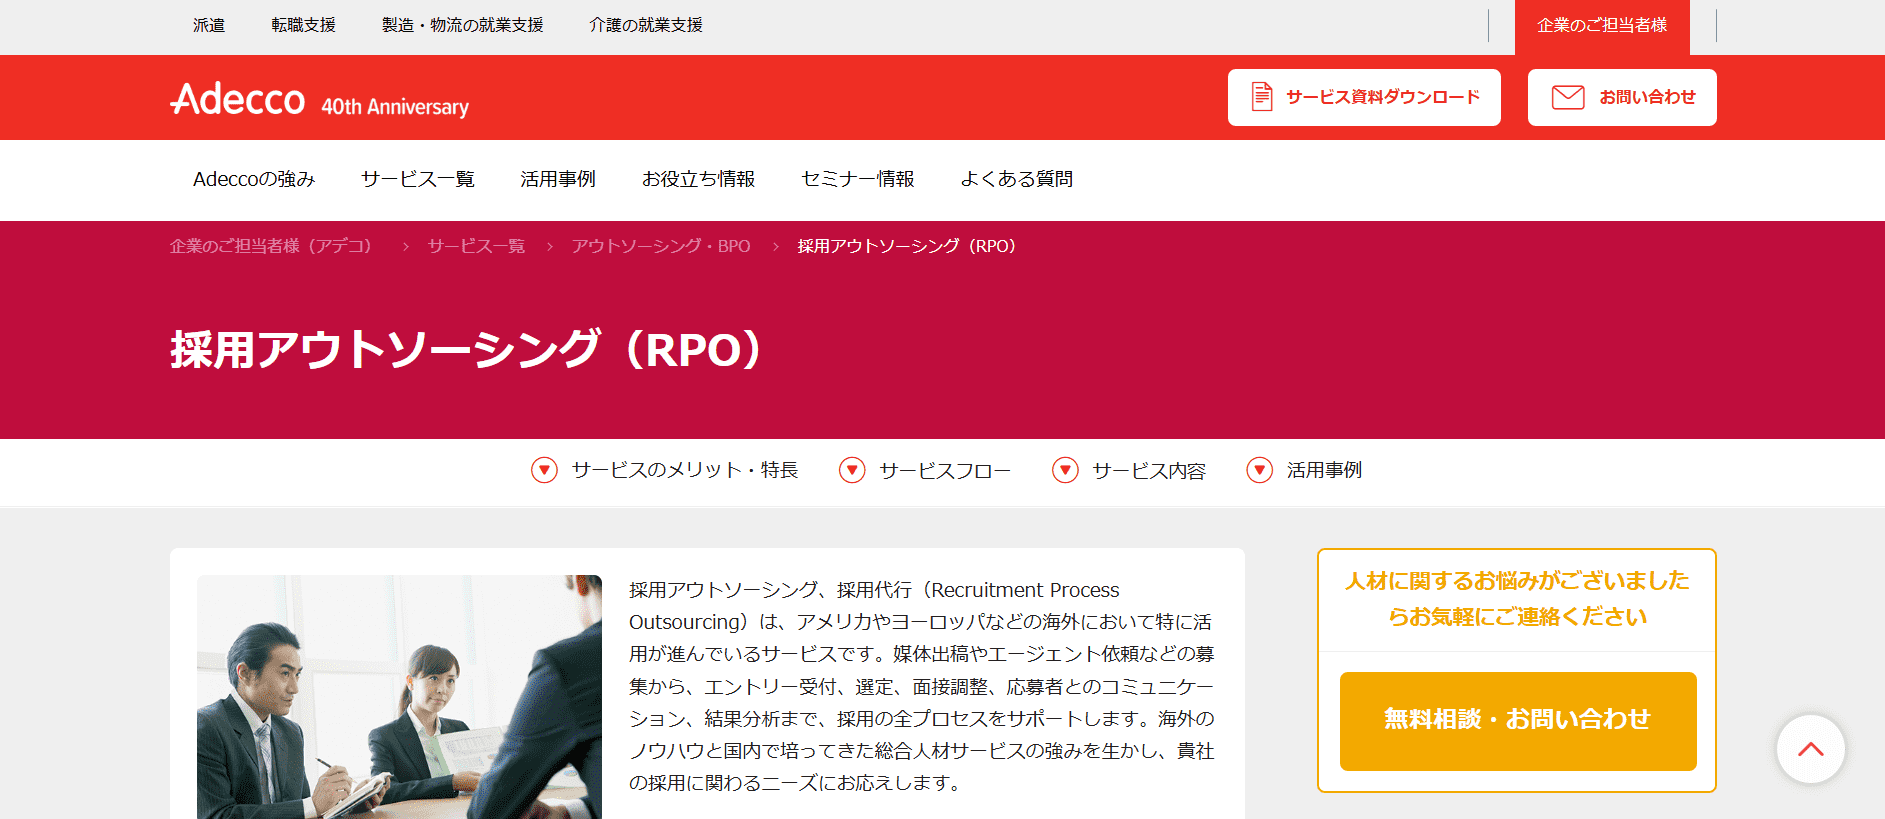The image size is (1885, 819).
Task: Open the セミナー情報 menu
Action: click(857, 179)
